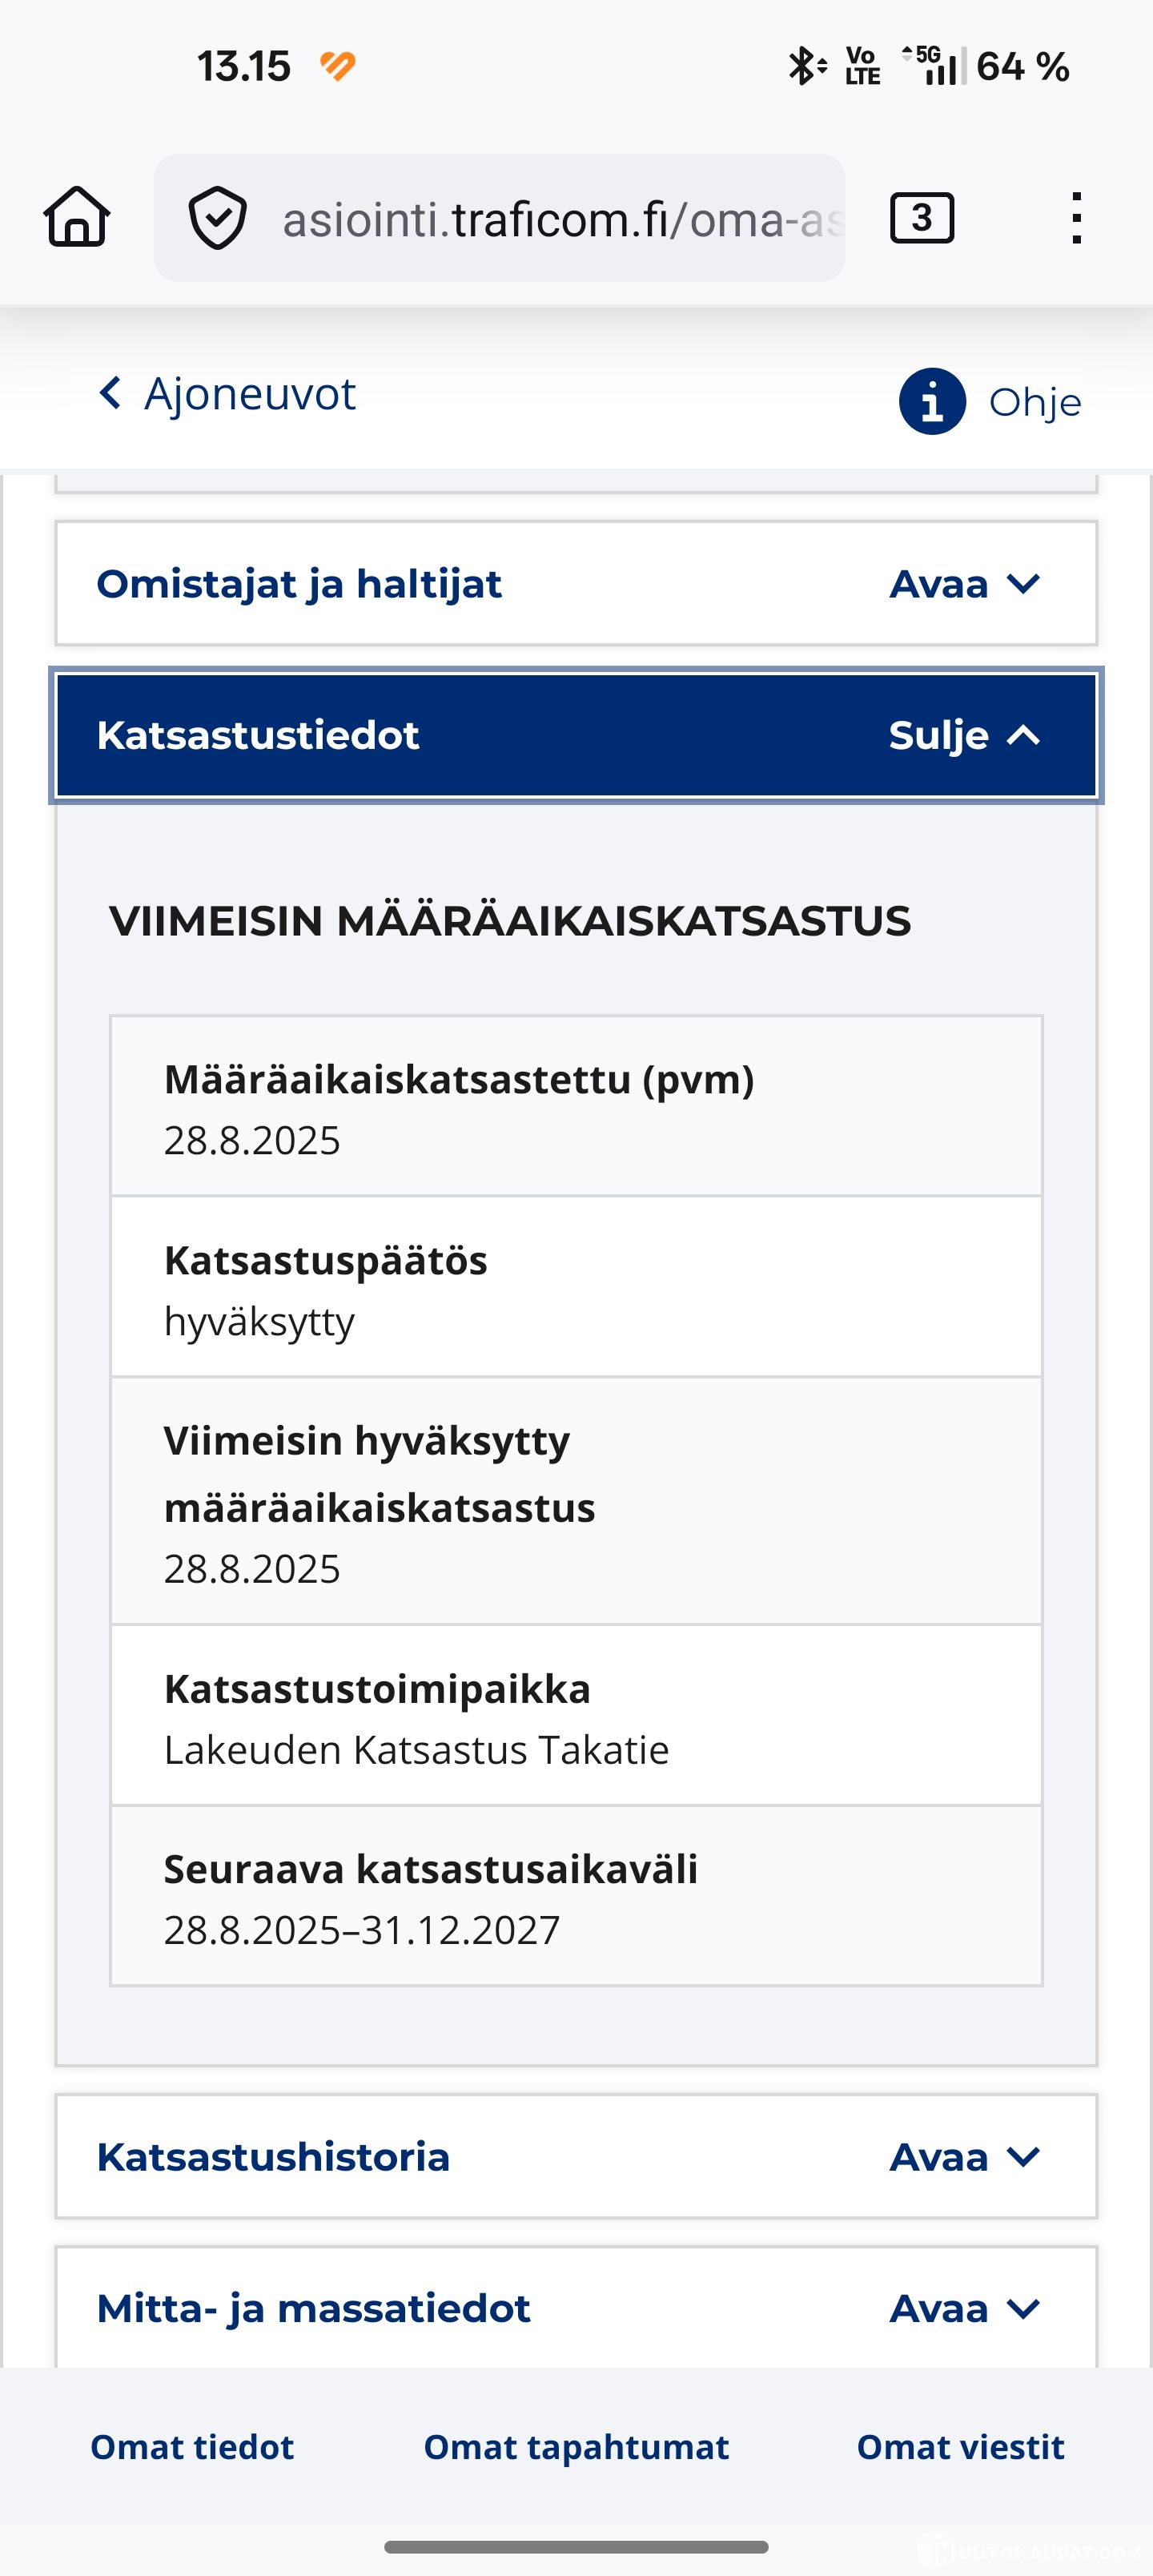Tap the browser home icon

[77, 217]
